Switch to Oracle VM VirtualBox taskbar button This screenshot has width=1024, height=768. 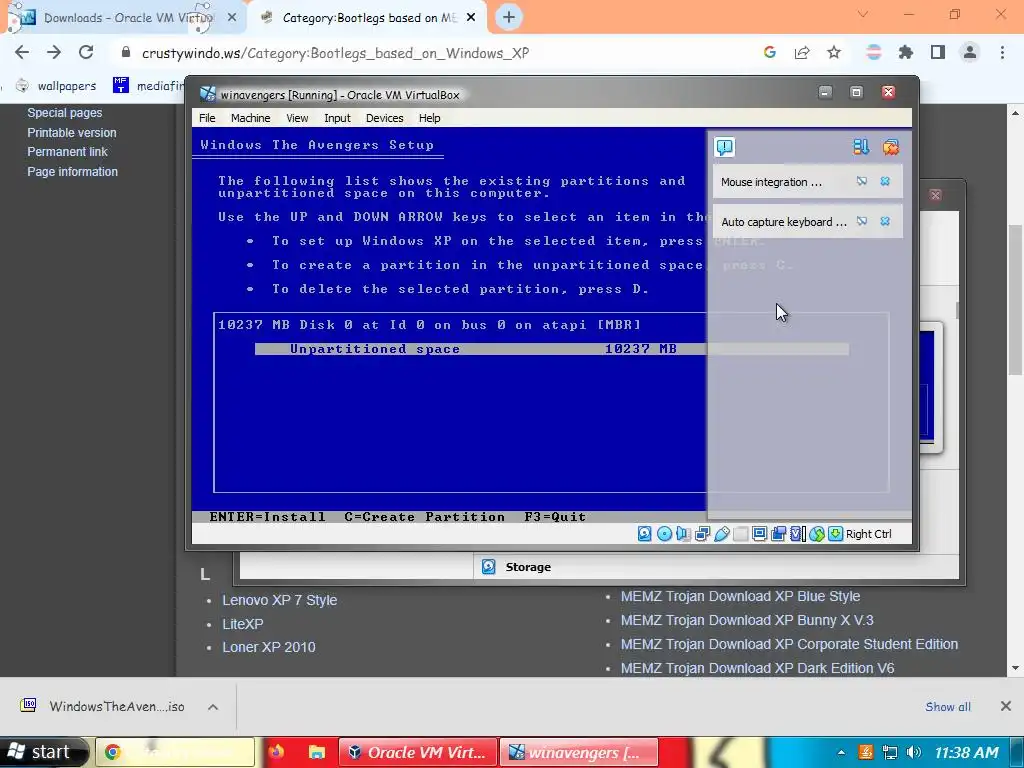click(418, 752)
